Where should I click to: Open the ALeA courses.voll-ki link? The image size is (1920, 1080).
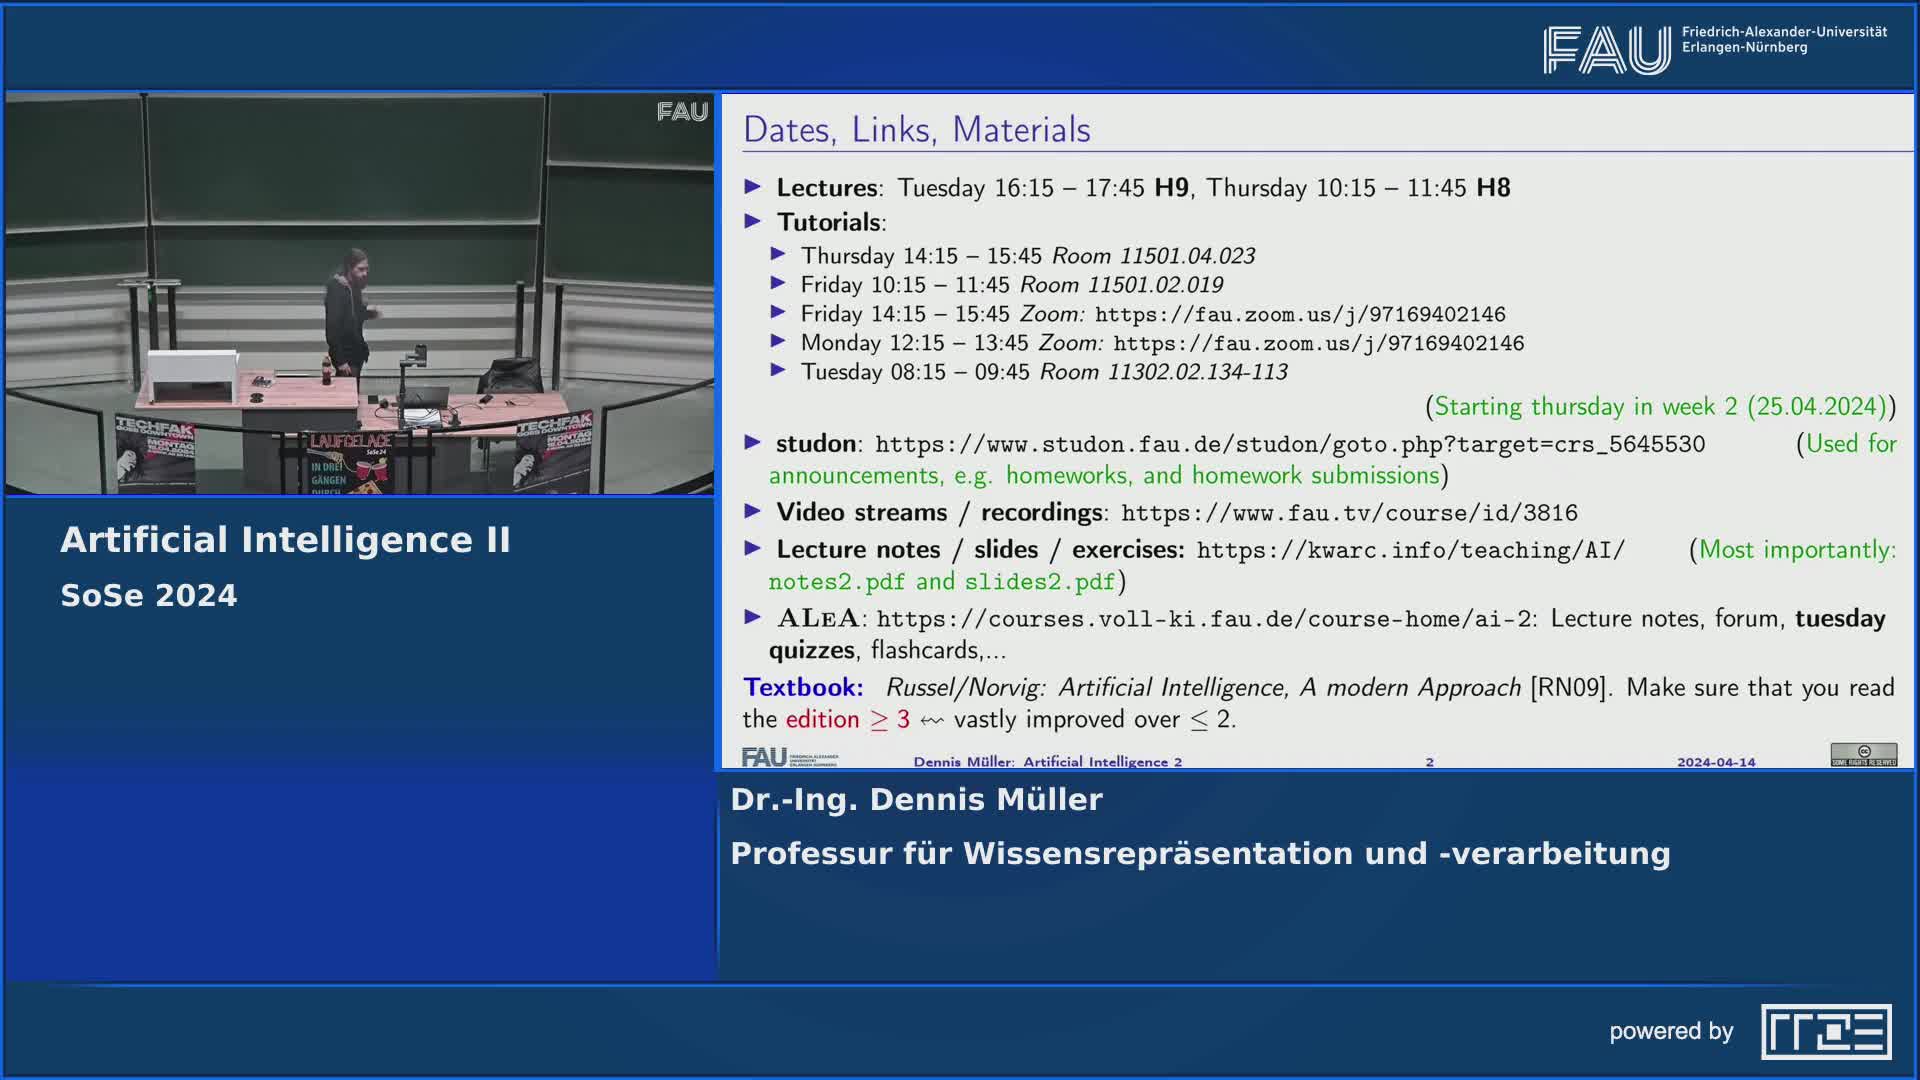pos(1204,619)
